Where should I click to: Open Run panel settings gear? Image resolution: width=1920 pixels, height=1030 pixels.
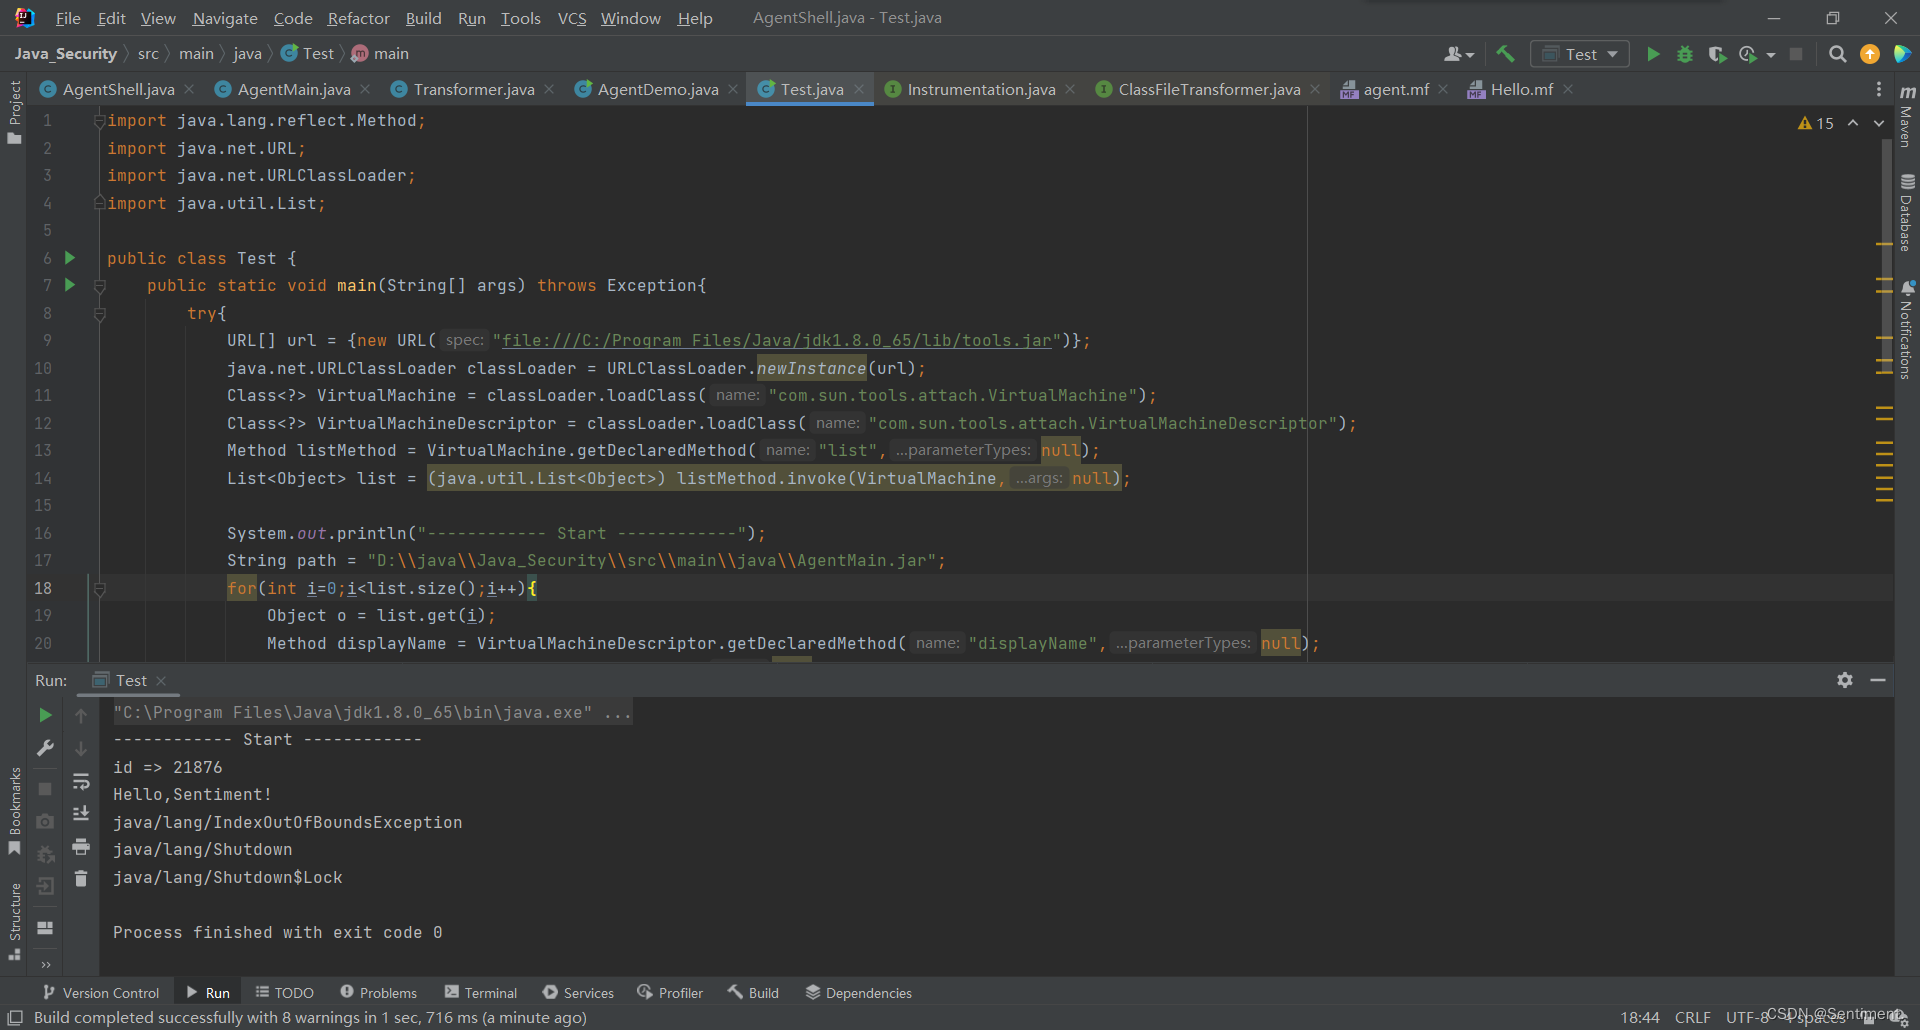(1845, 680)
